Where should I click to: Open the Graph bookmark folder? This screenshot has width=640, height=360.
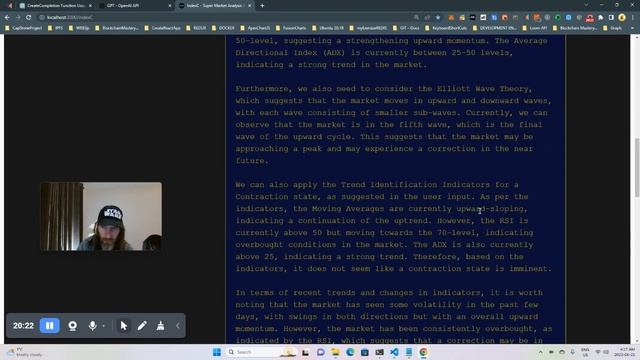[x=613, y=28]
